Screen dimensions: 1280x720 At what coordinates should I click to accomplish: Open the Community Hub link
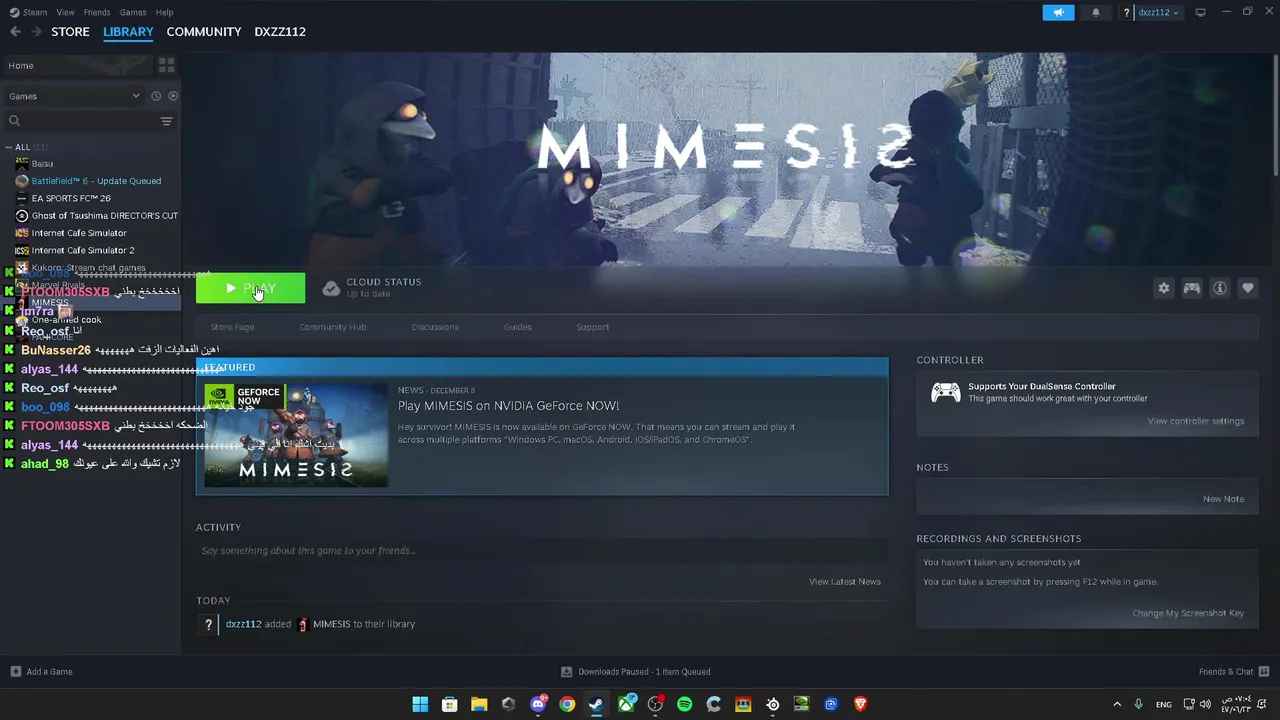pyautogui.click(x=333, y=327)
